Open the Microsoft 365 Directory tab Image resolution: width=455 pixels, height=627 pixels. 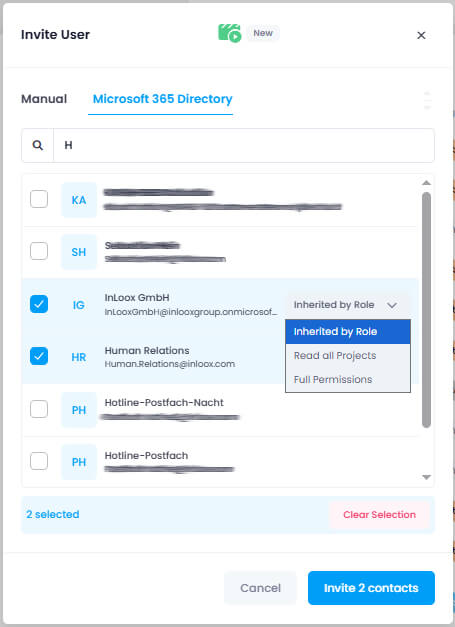(162, 99)
